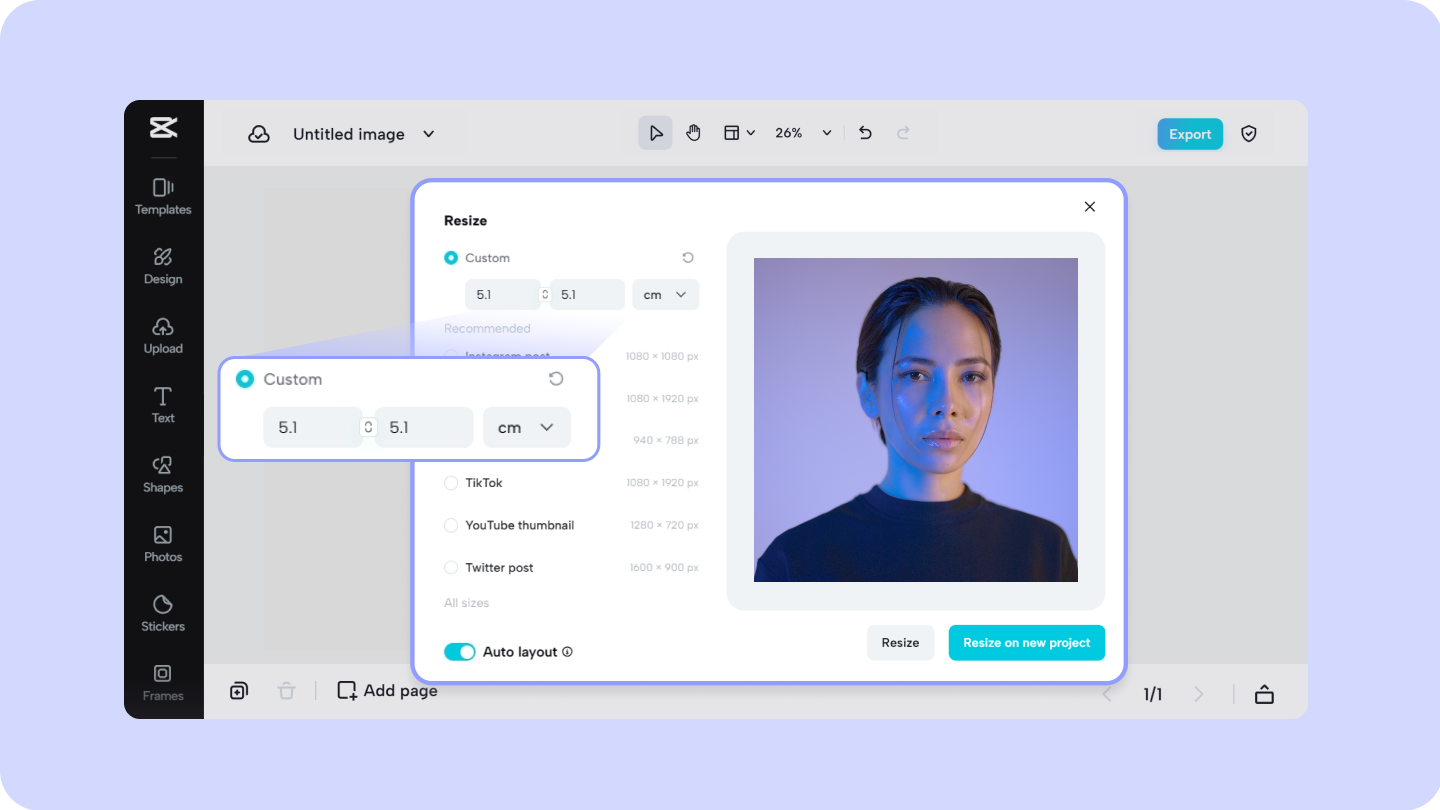Select the Twitter post size option
Viewport: 1440px width, 810px height.
(451, 567)
